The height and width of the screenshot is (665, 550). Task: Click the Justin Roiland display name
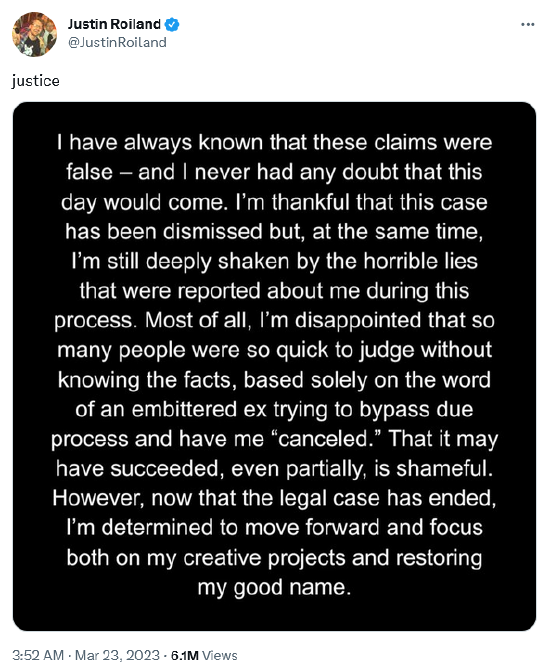pyautogui.click(x=114, y=24)
